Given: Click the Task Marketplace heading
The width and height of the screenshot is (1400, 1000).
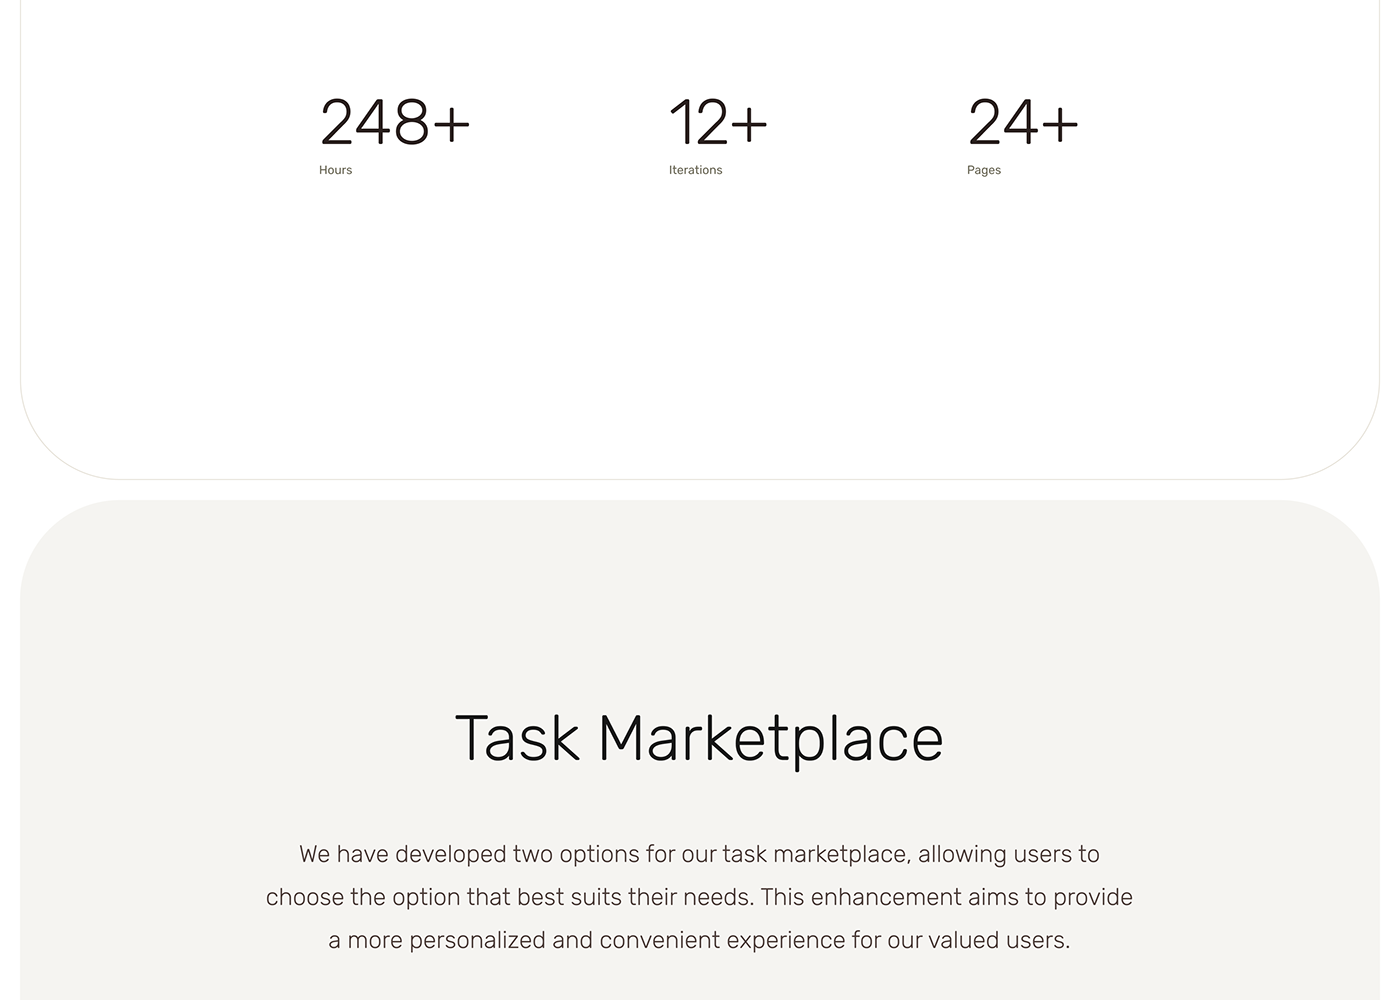Looking at the screenshot, I should pos(699,739).
